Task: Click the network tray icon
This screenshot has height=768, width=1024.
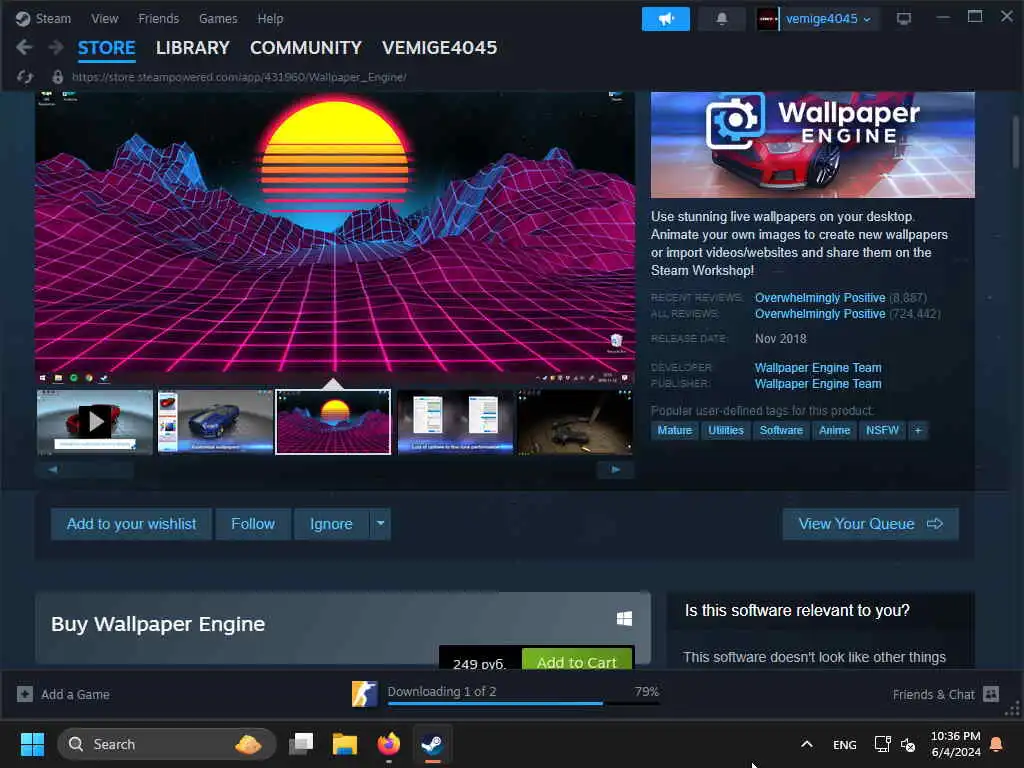Action: point(882,744)
